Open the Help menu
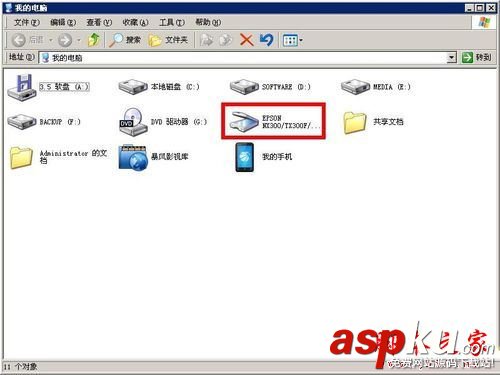 point(208,22)
